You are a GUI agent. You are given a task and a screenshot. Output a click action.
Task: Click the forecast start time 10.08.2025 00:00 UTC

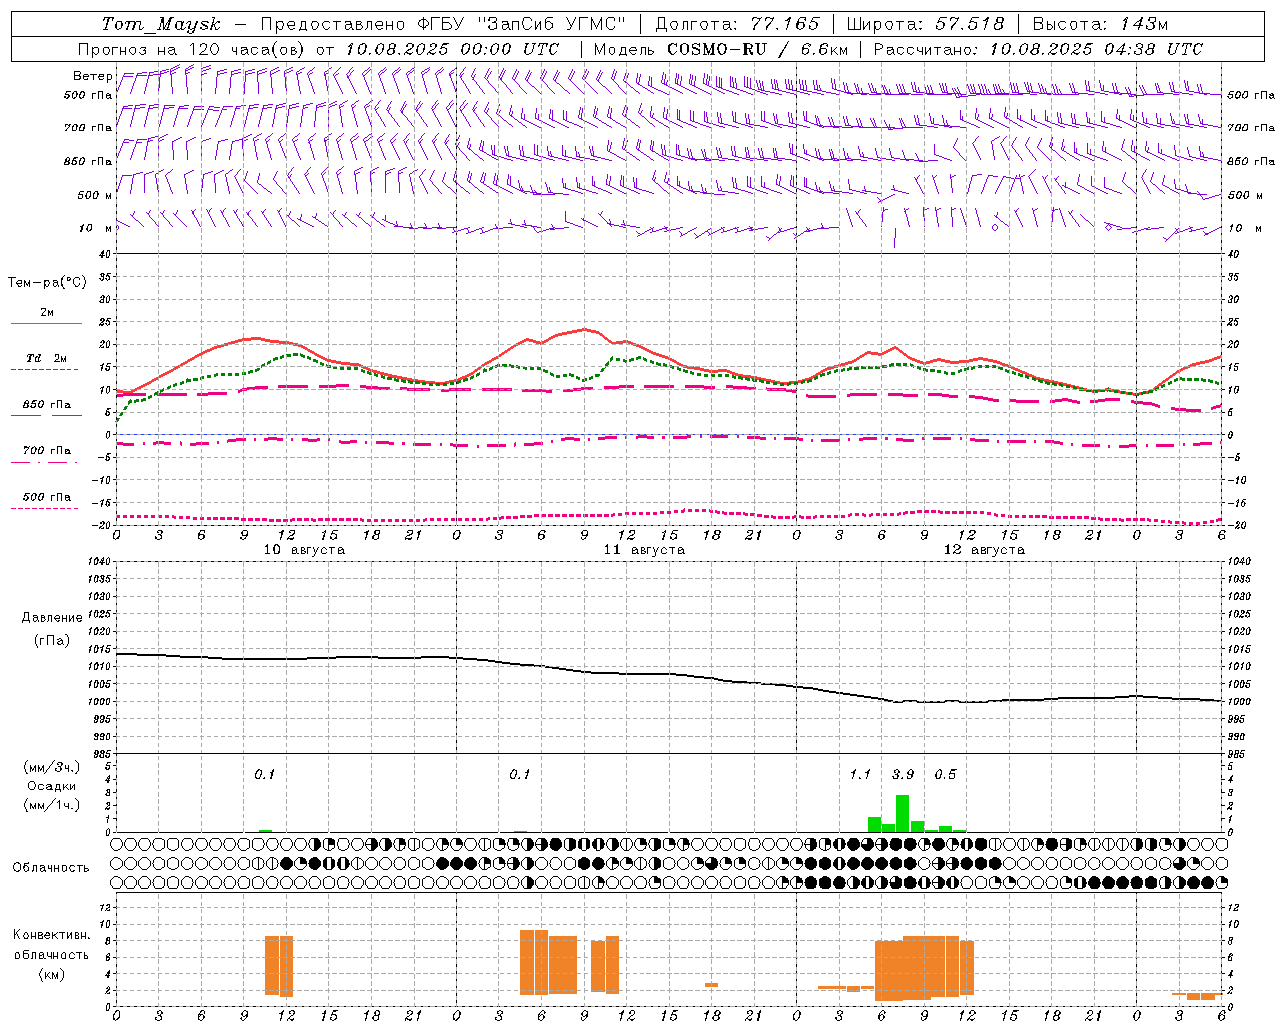point(452,49)
